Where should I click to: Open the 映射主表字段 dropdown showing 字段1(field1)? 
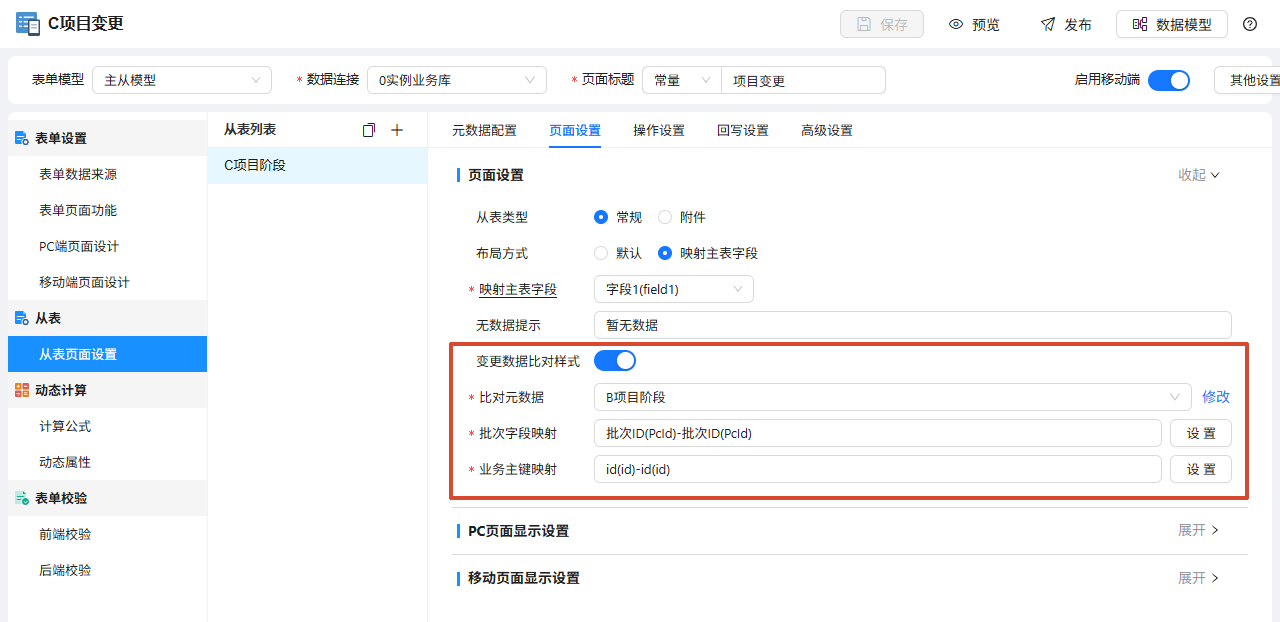tap(674, 289)
